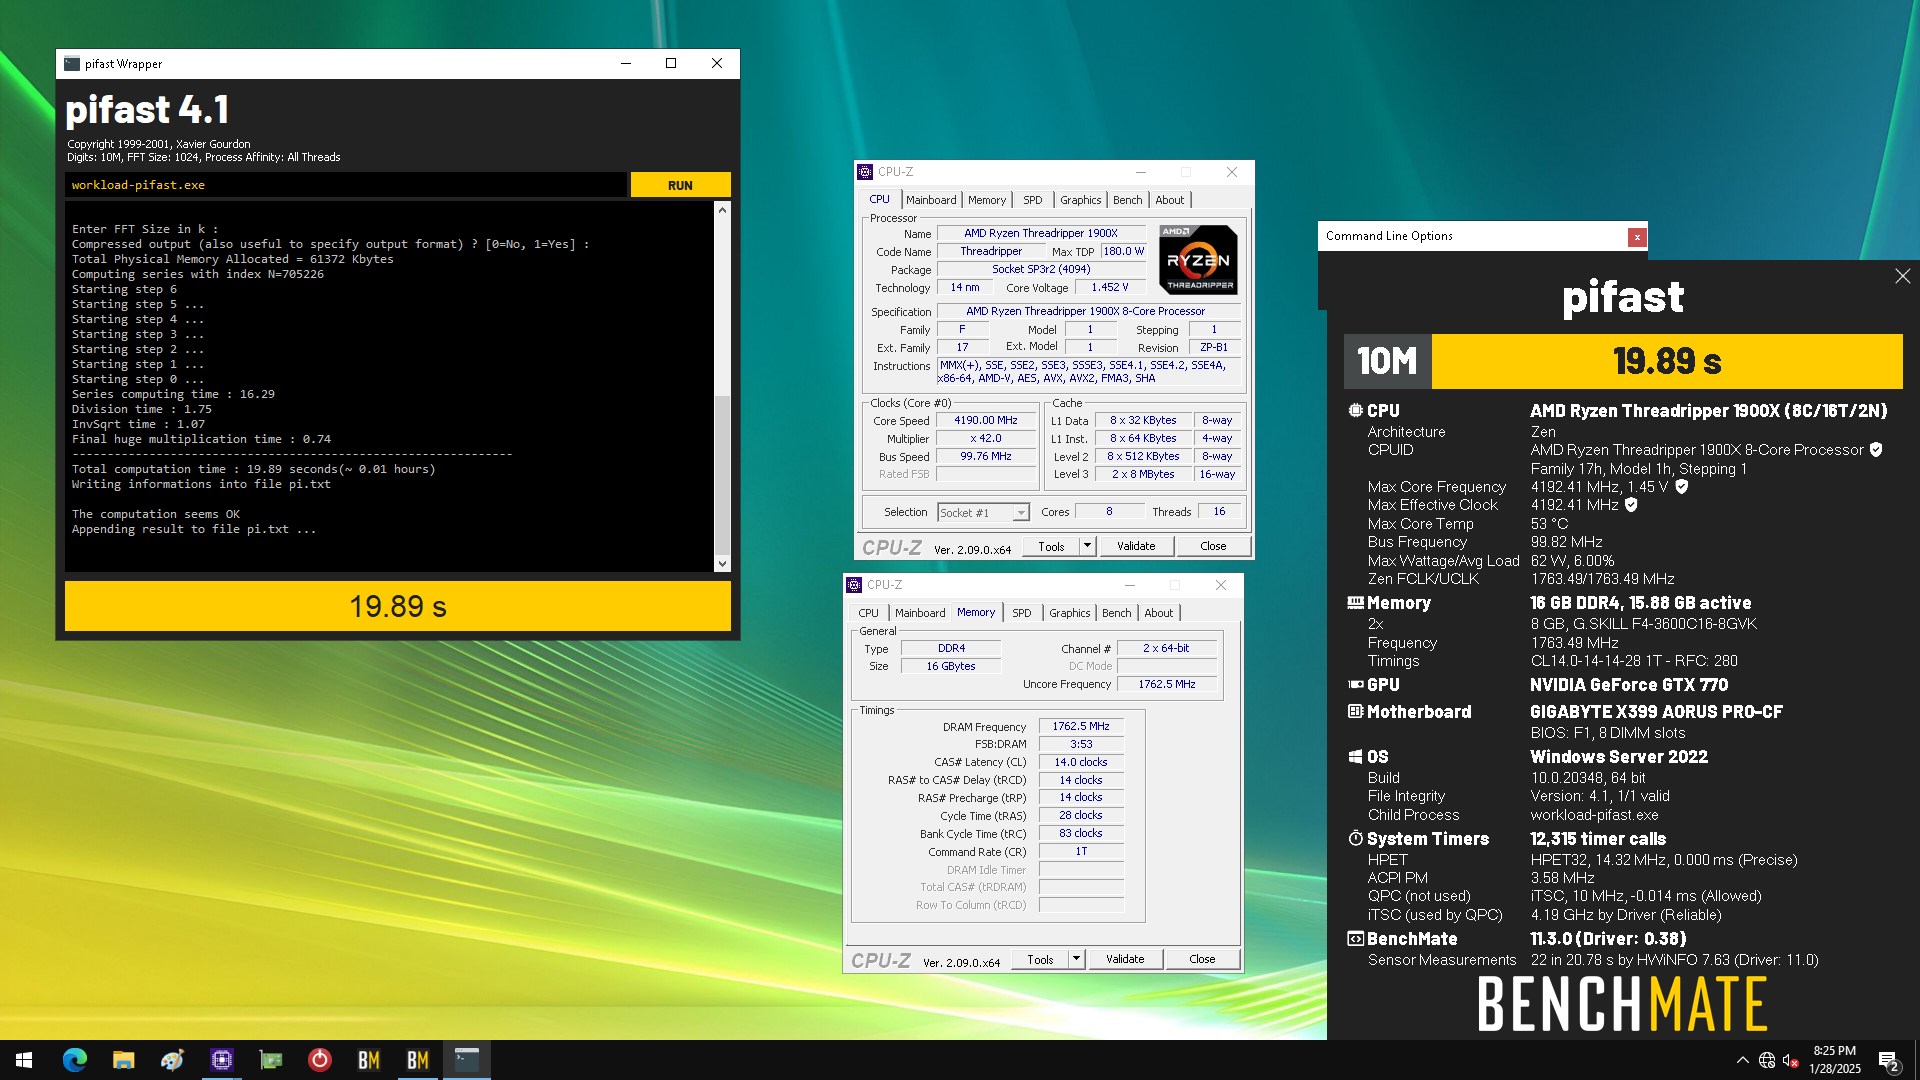Click Tools button in bottom CPU-Z
The image size is (1920, 1080).
1040,959
